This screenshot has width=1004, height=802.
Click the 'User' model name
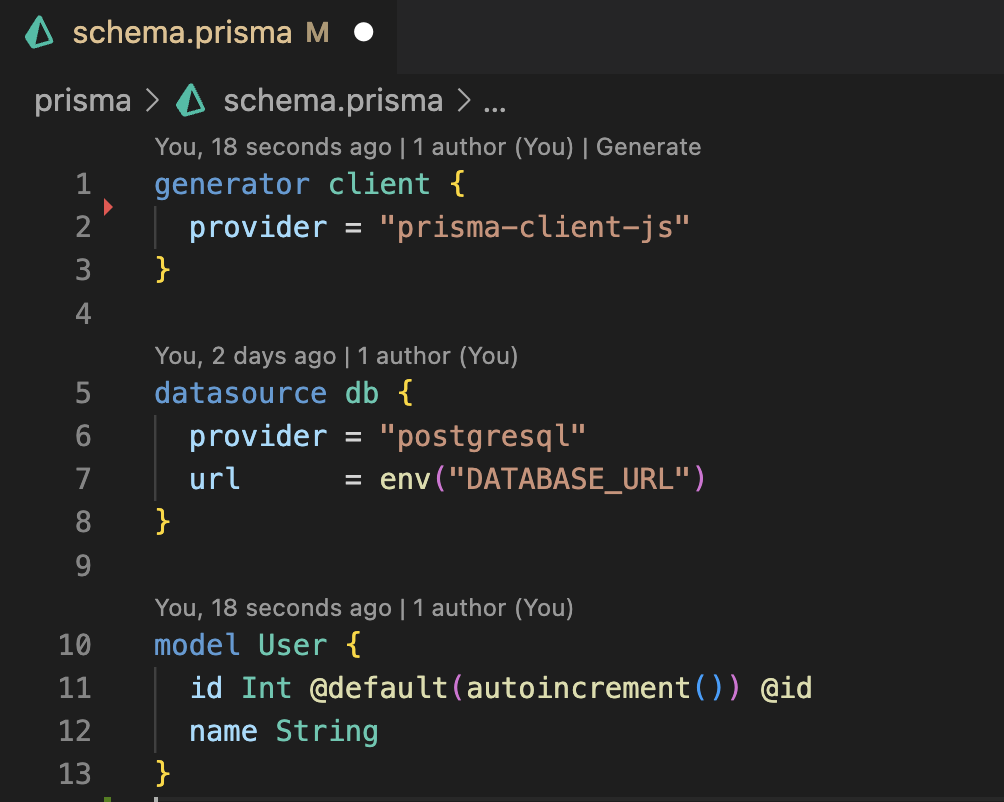coord(293,645)
